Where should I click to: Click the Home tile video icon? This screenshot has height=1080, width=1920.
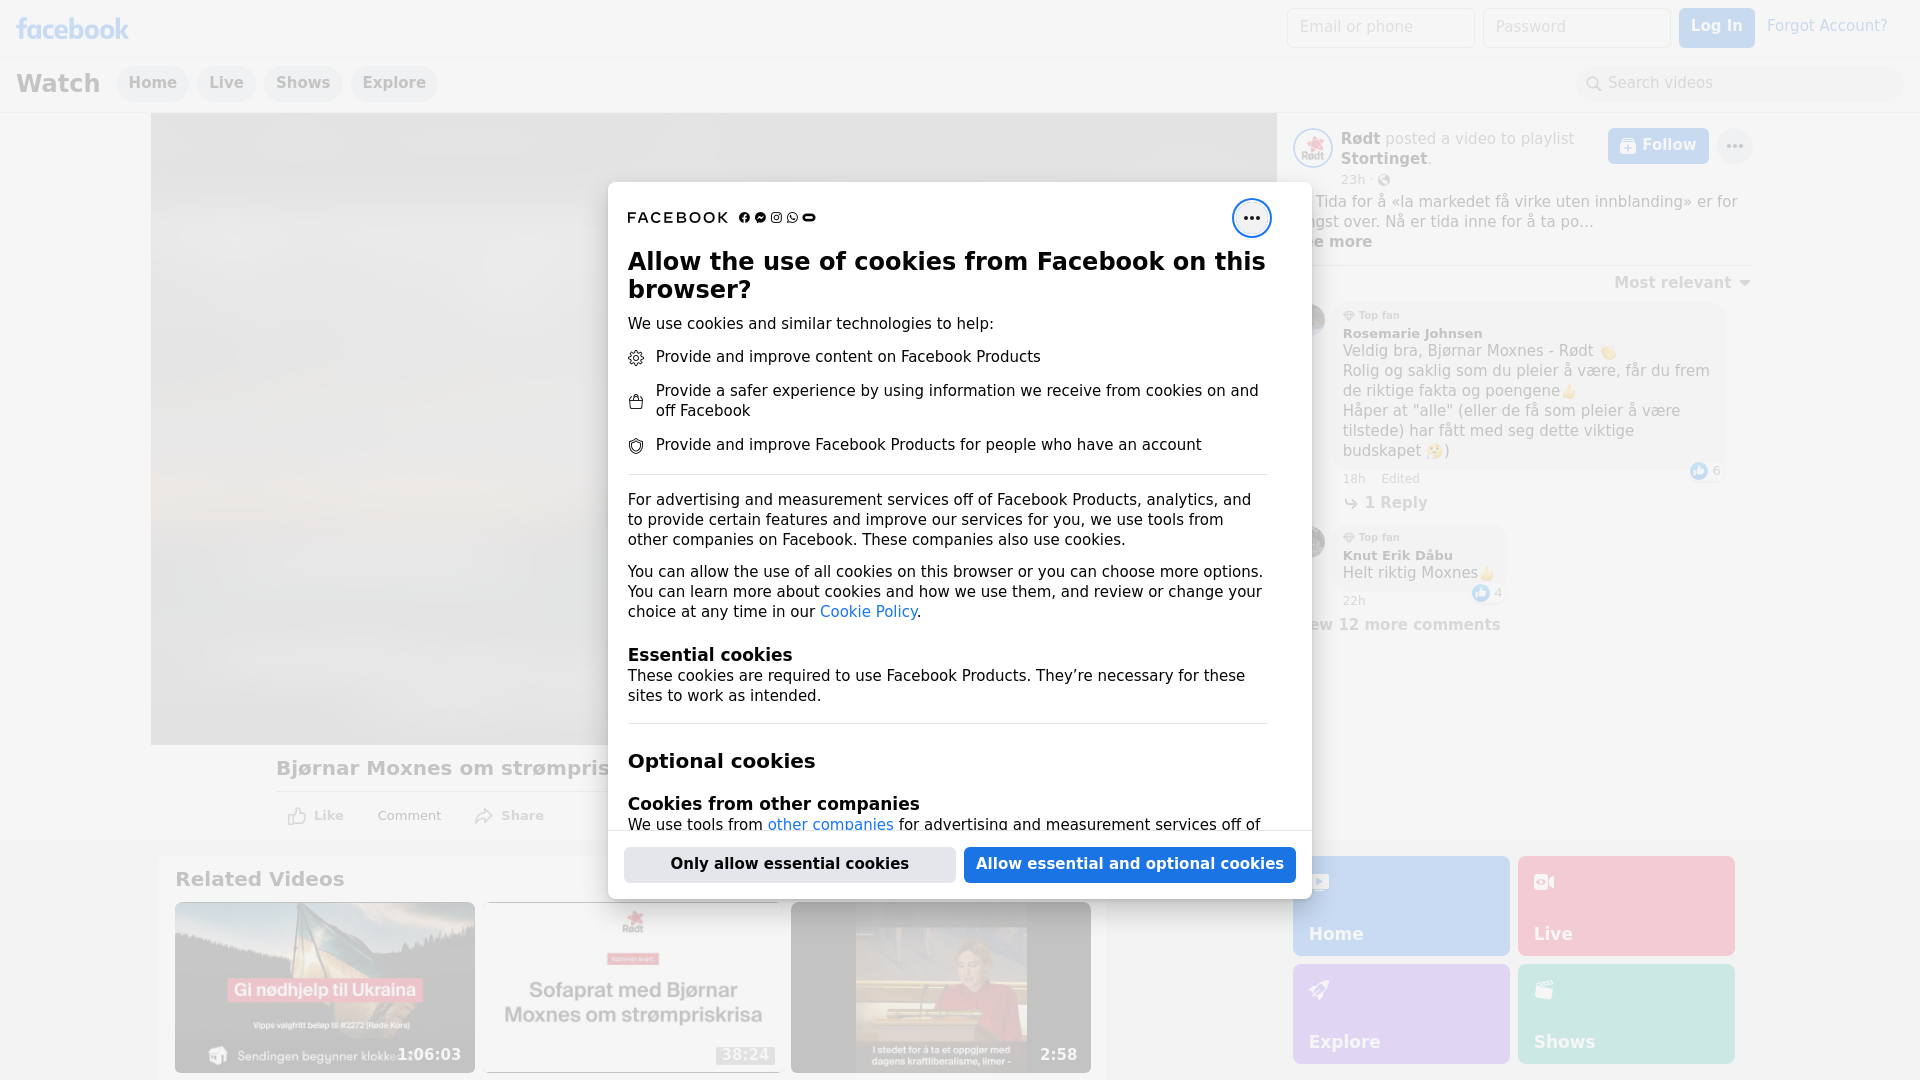click(1319, 882)
